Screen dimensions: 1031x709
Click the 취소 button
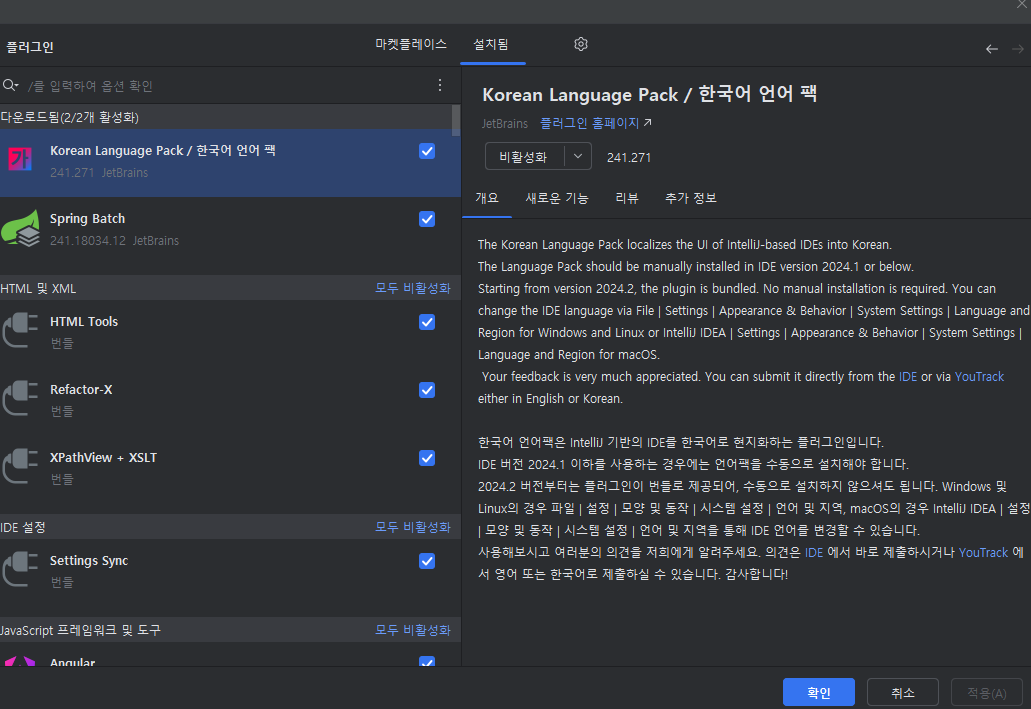pos(902,693)
